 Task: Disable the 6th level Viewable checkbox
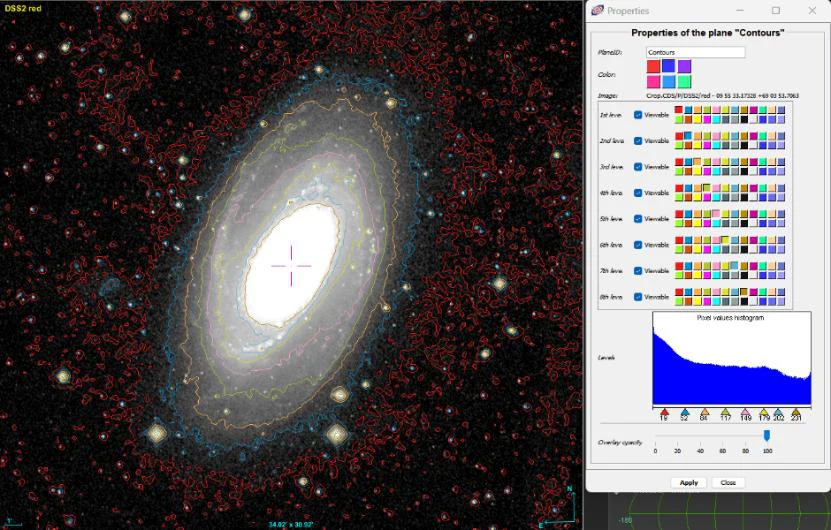click(638, 244)
